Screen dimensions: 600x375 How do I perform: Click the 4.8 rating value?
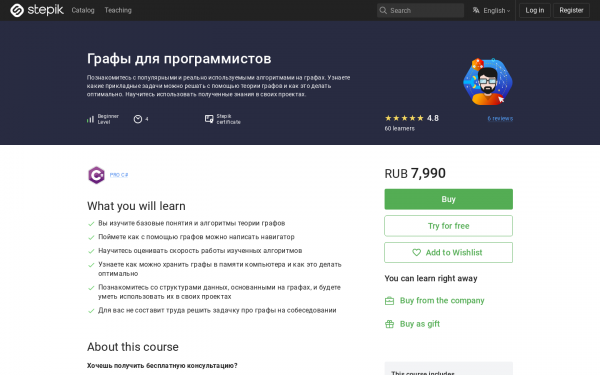(433, 118)
